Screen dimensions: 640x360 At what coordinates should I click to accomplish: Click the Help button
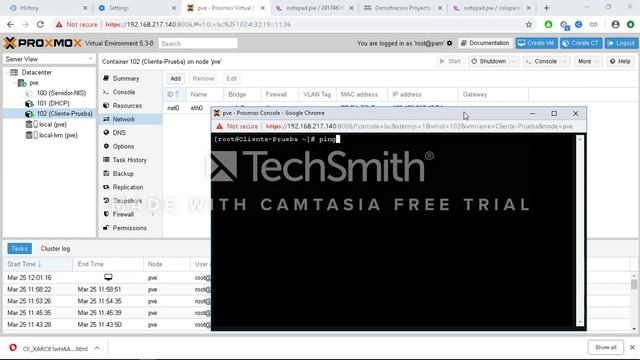click(620, 61)
